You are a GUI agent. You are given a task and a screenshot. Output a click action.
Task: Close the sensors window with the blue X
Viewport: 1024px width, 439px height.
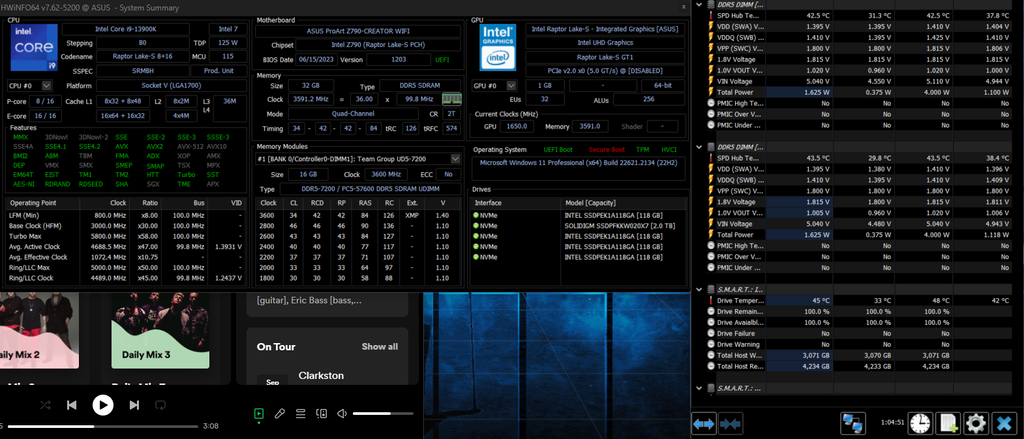pos(1004,423)
